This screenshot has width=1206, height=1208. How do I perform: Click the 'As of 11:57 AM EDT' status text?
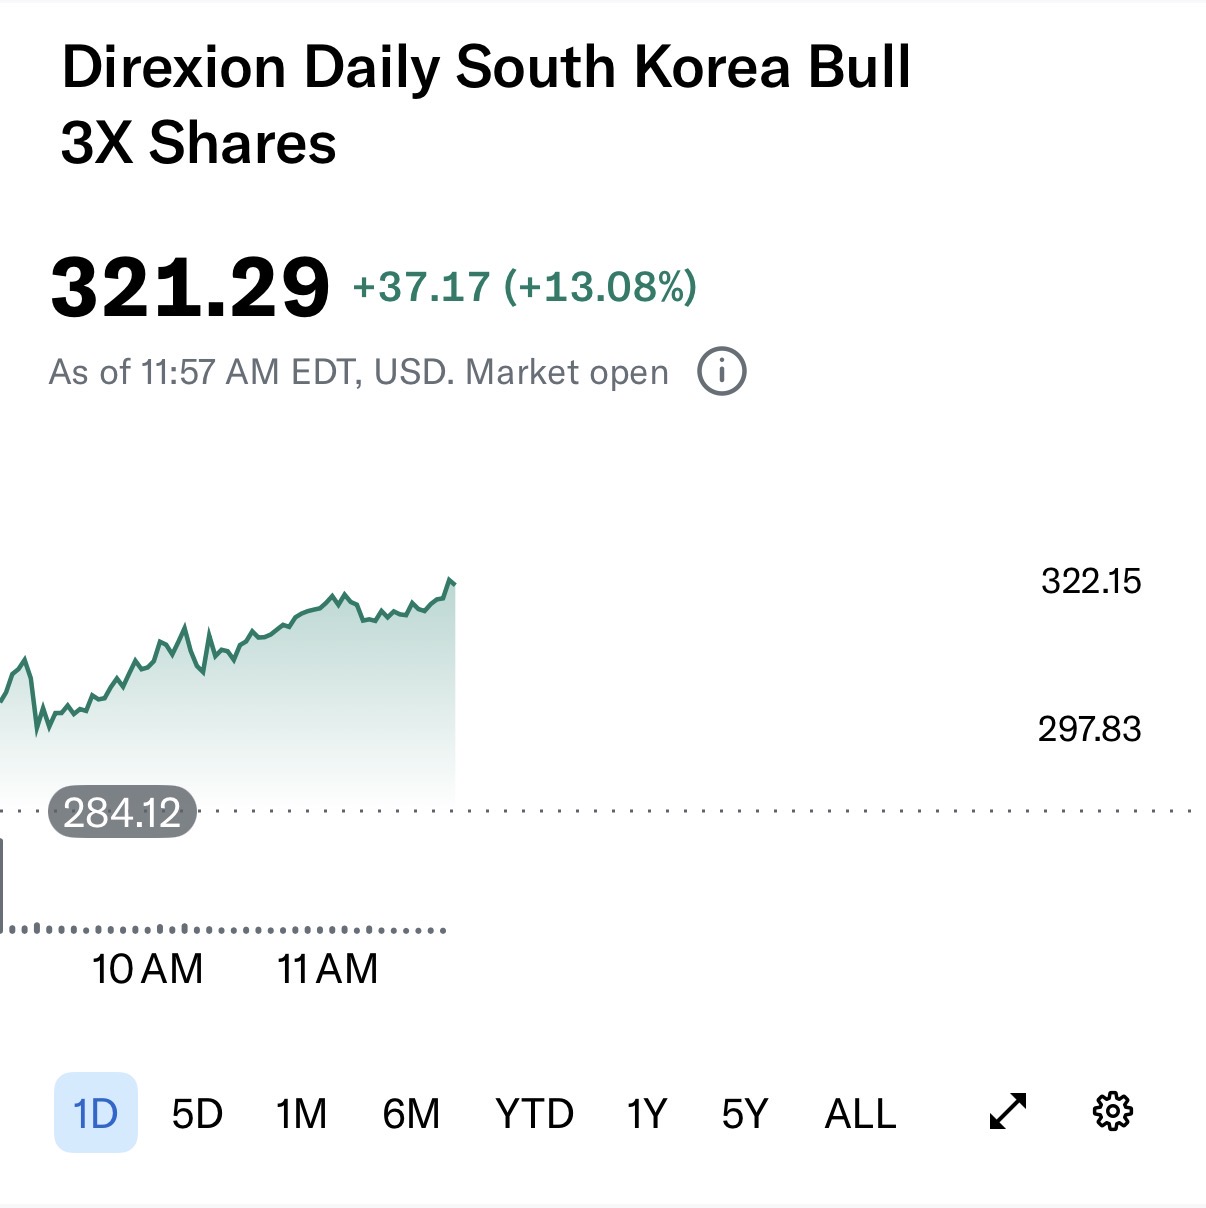[358, 373]
